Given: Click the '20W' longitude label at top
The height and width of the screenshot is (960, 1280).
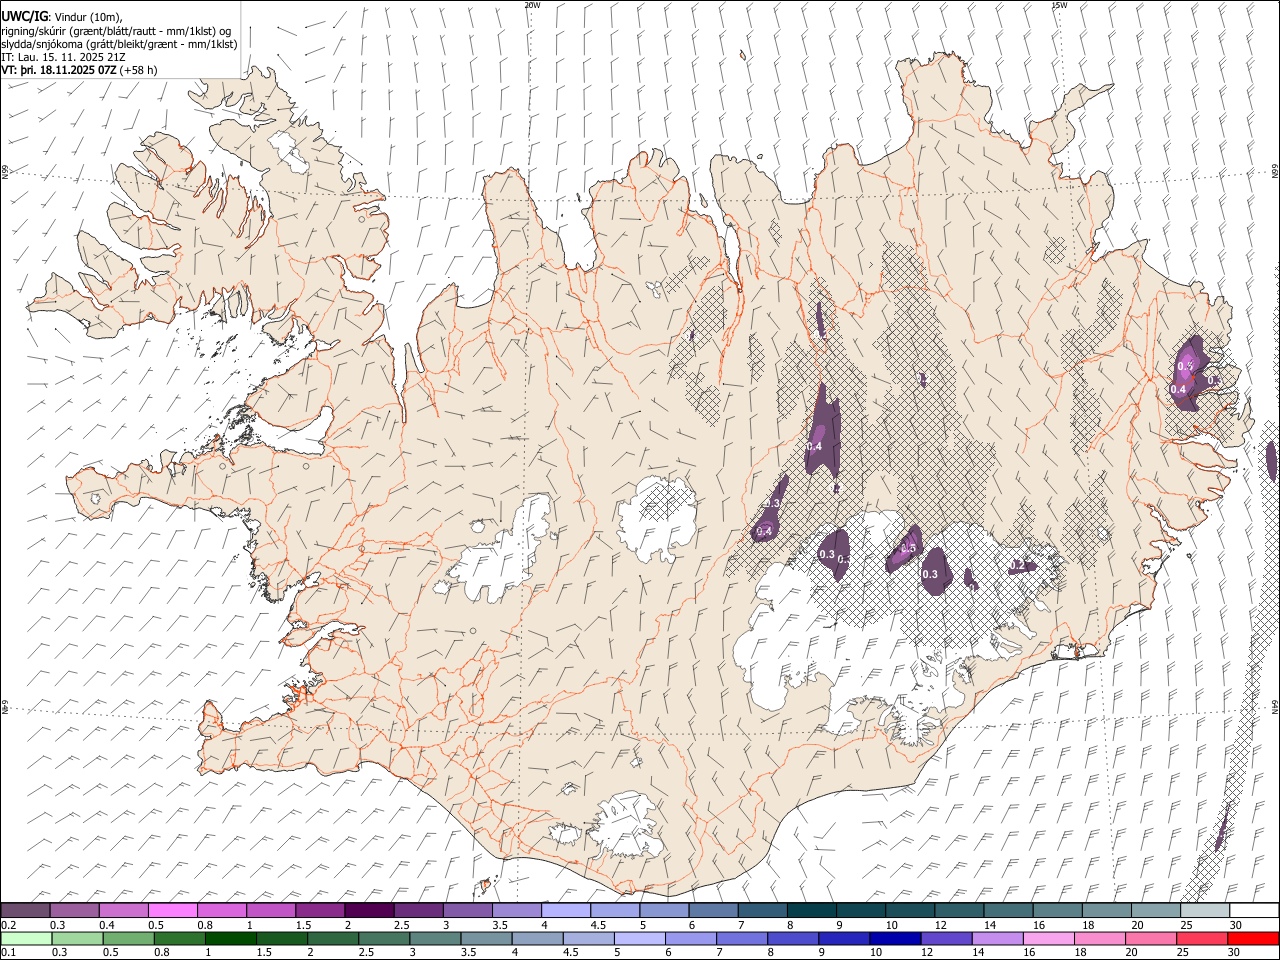Looking at the screenshot, I should [531, 5].
